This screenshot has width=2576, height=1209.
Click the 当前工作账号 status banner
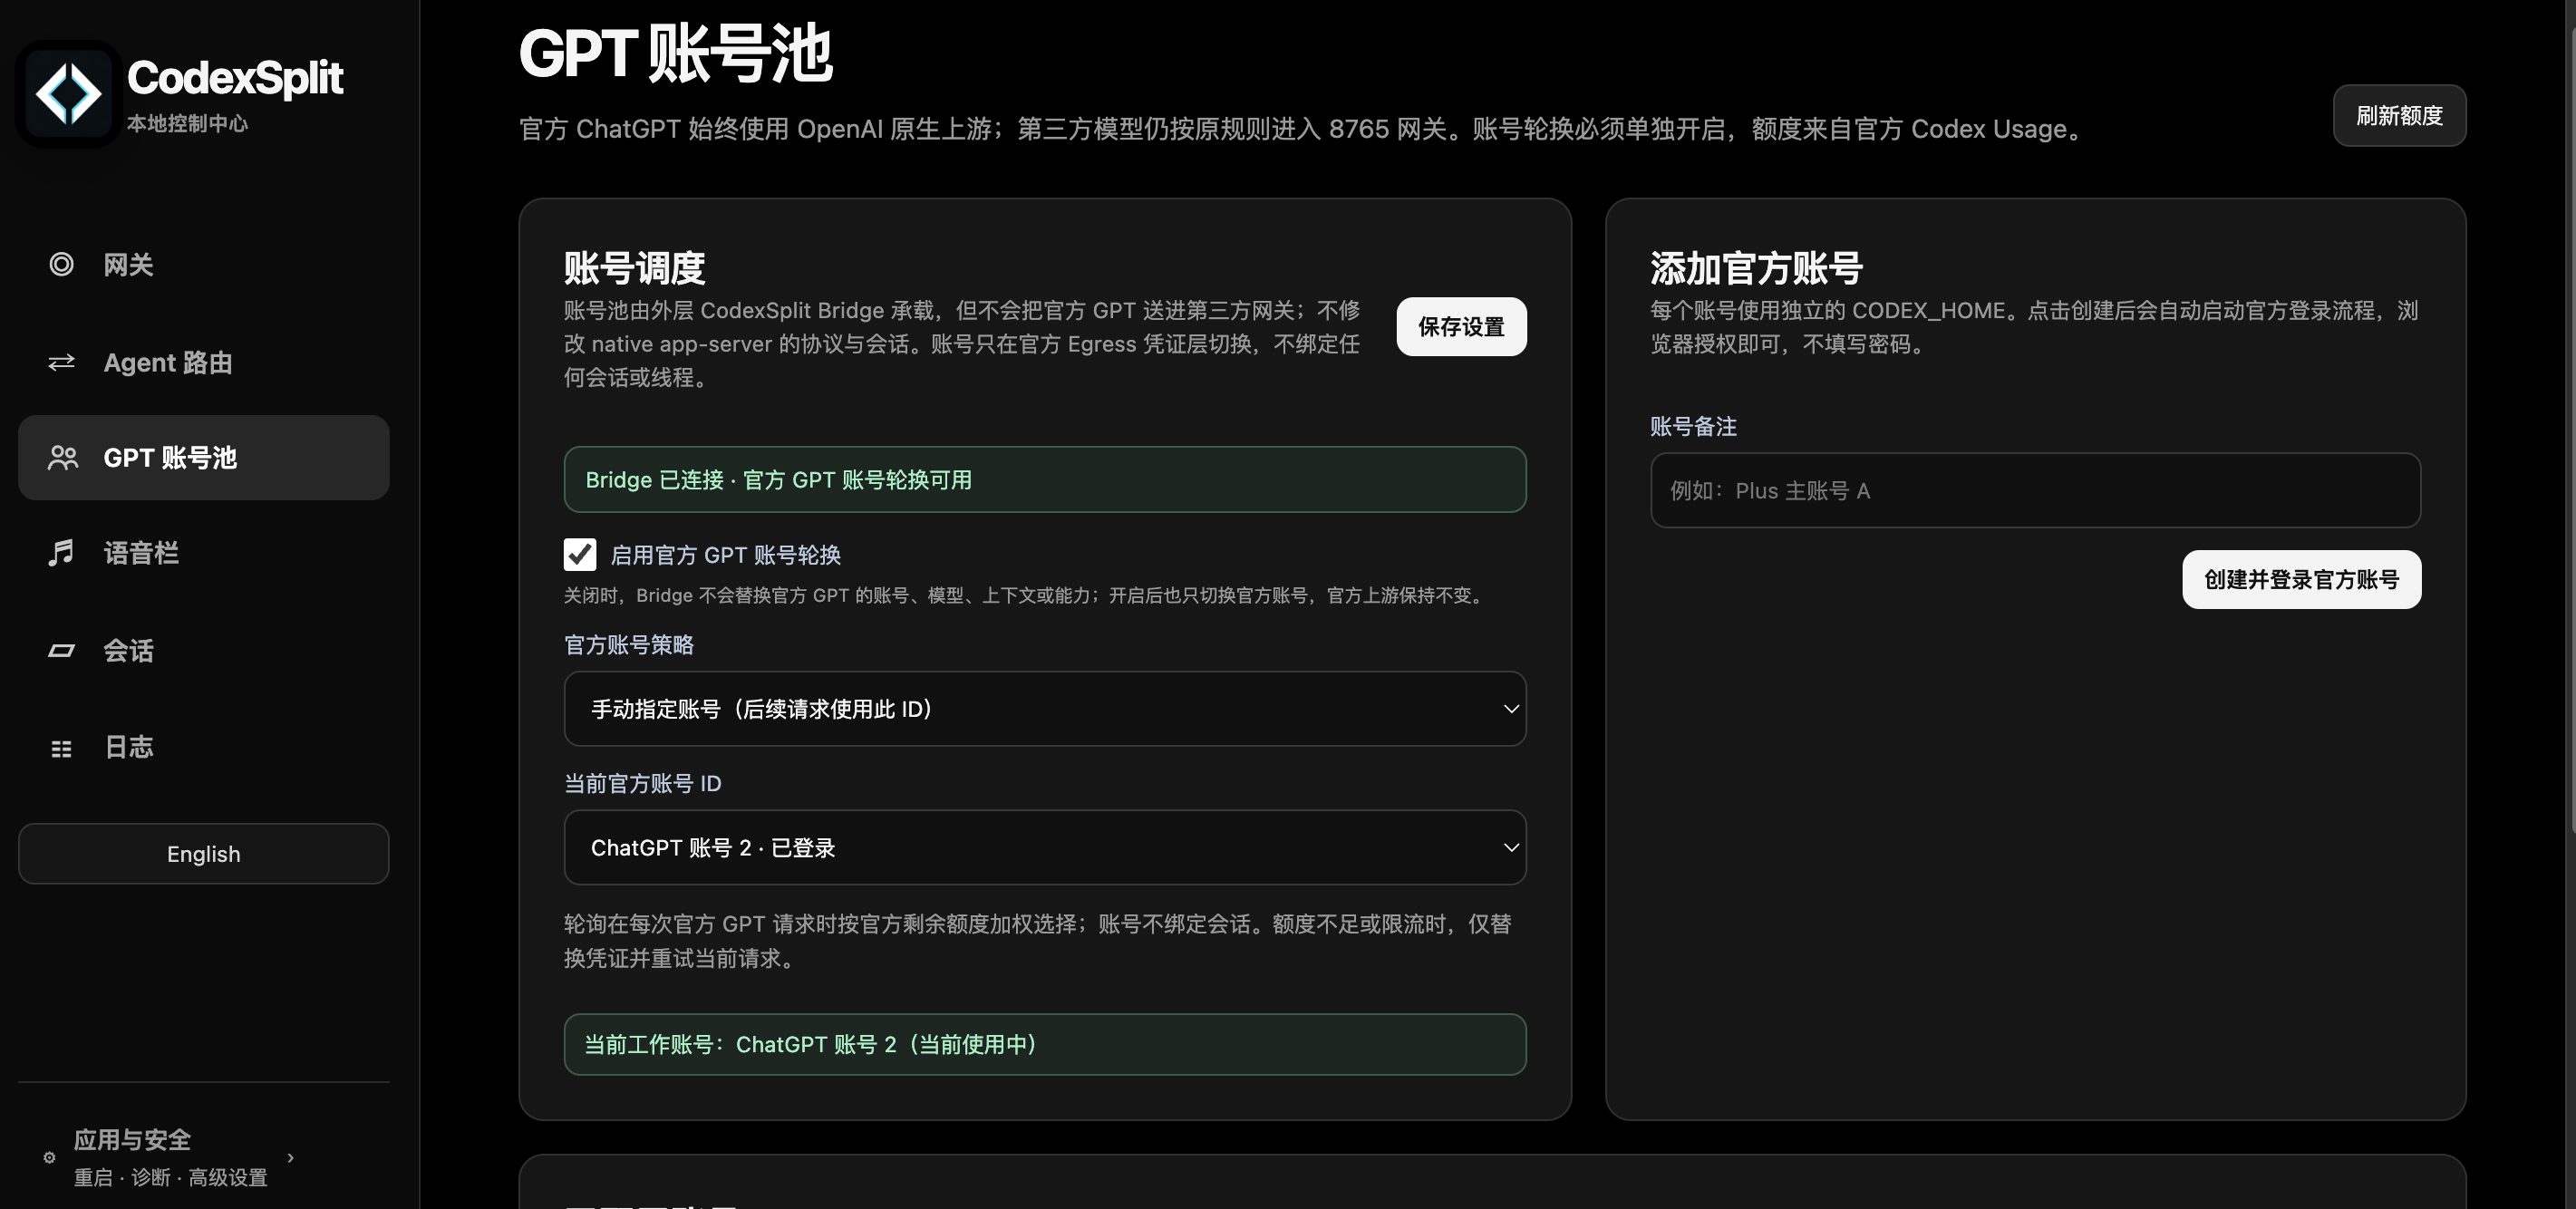(1045, 1045)
